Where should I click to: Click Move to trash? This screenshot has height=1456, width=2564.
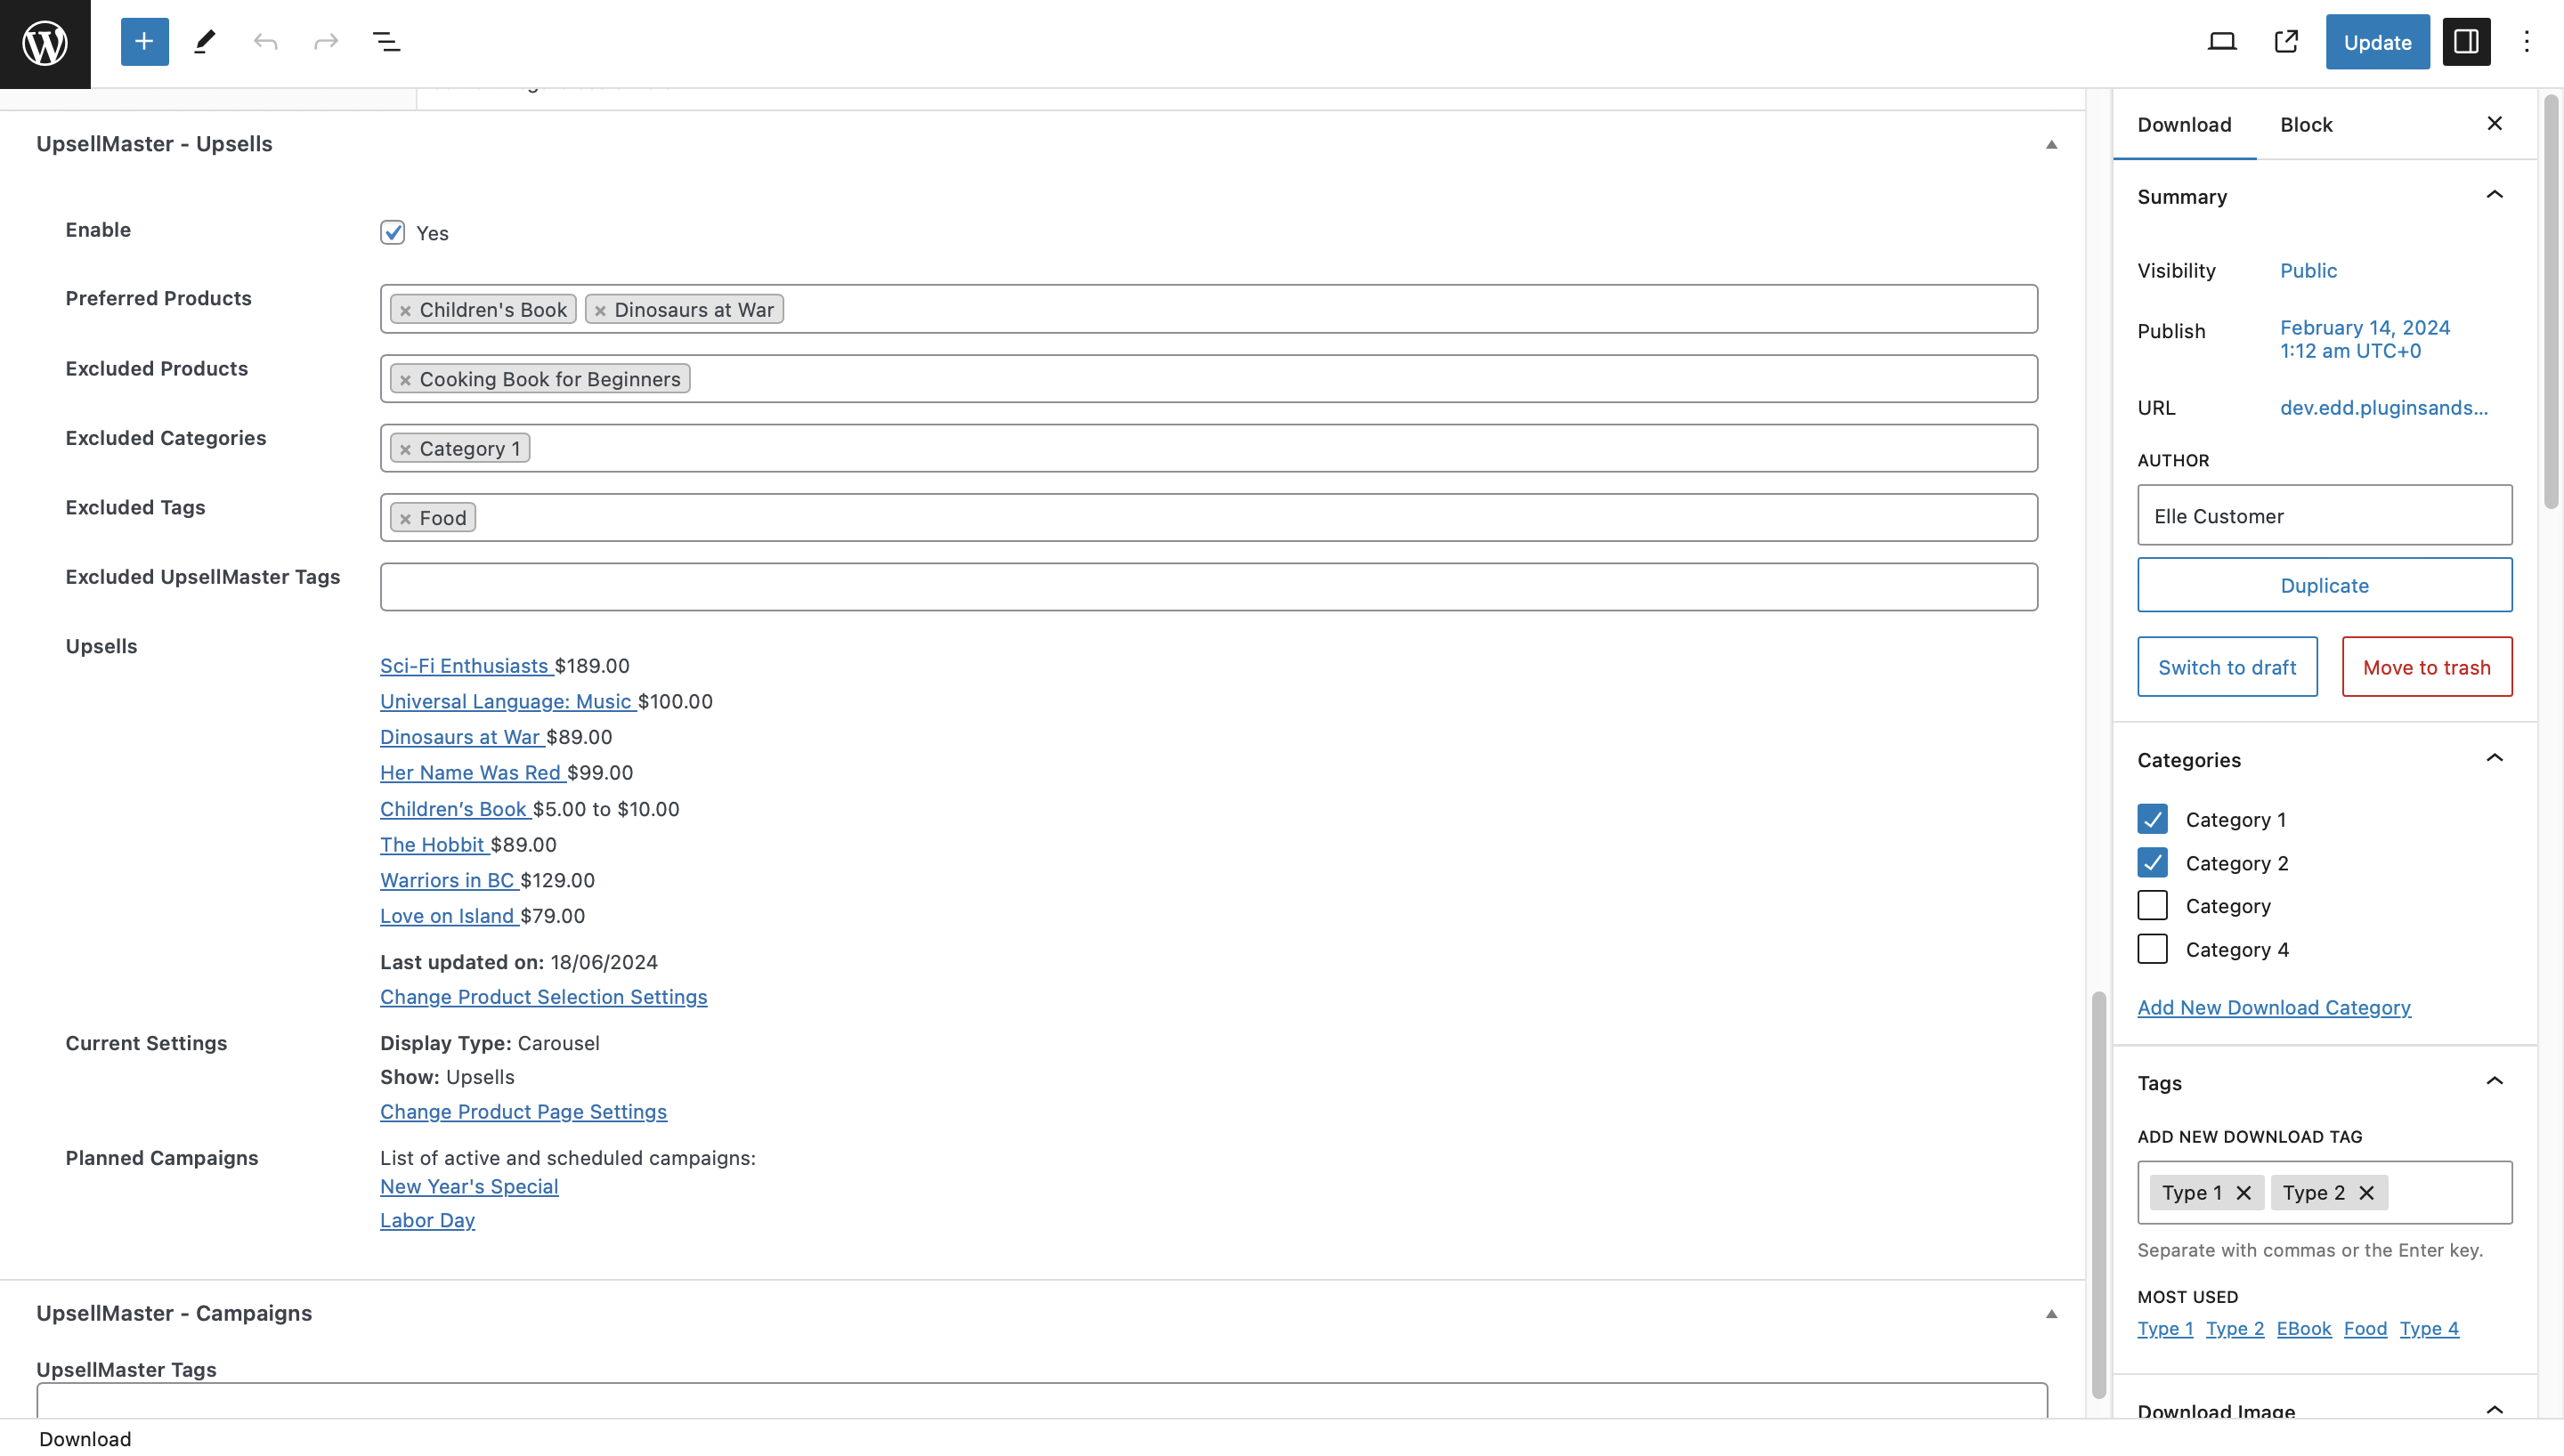pyautogui.click(x=2426, y=667)
